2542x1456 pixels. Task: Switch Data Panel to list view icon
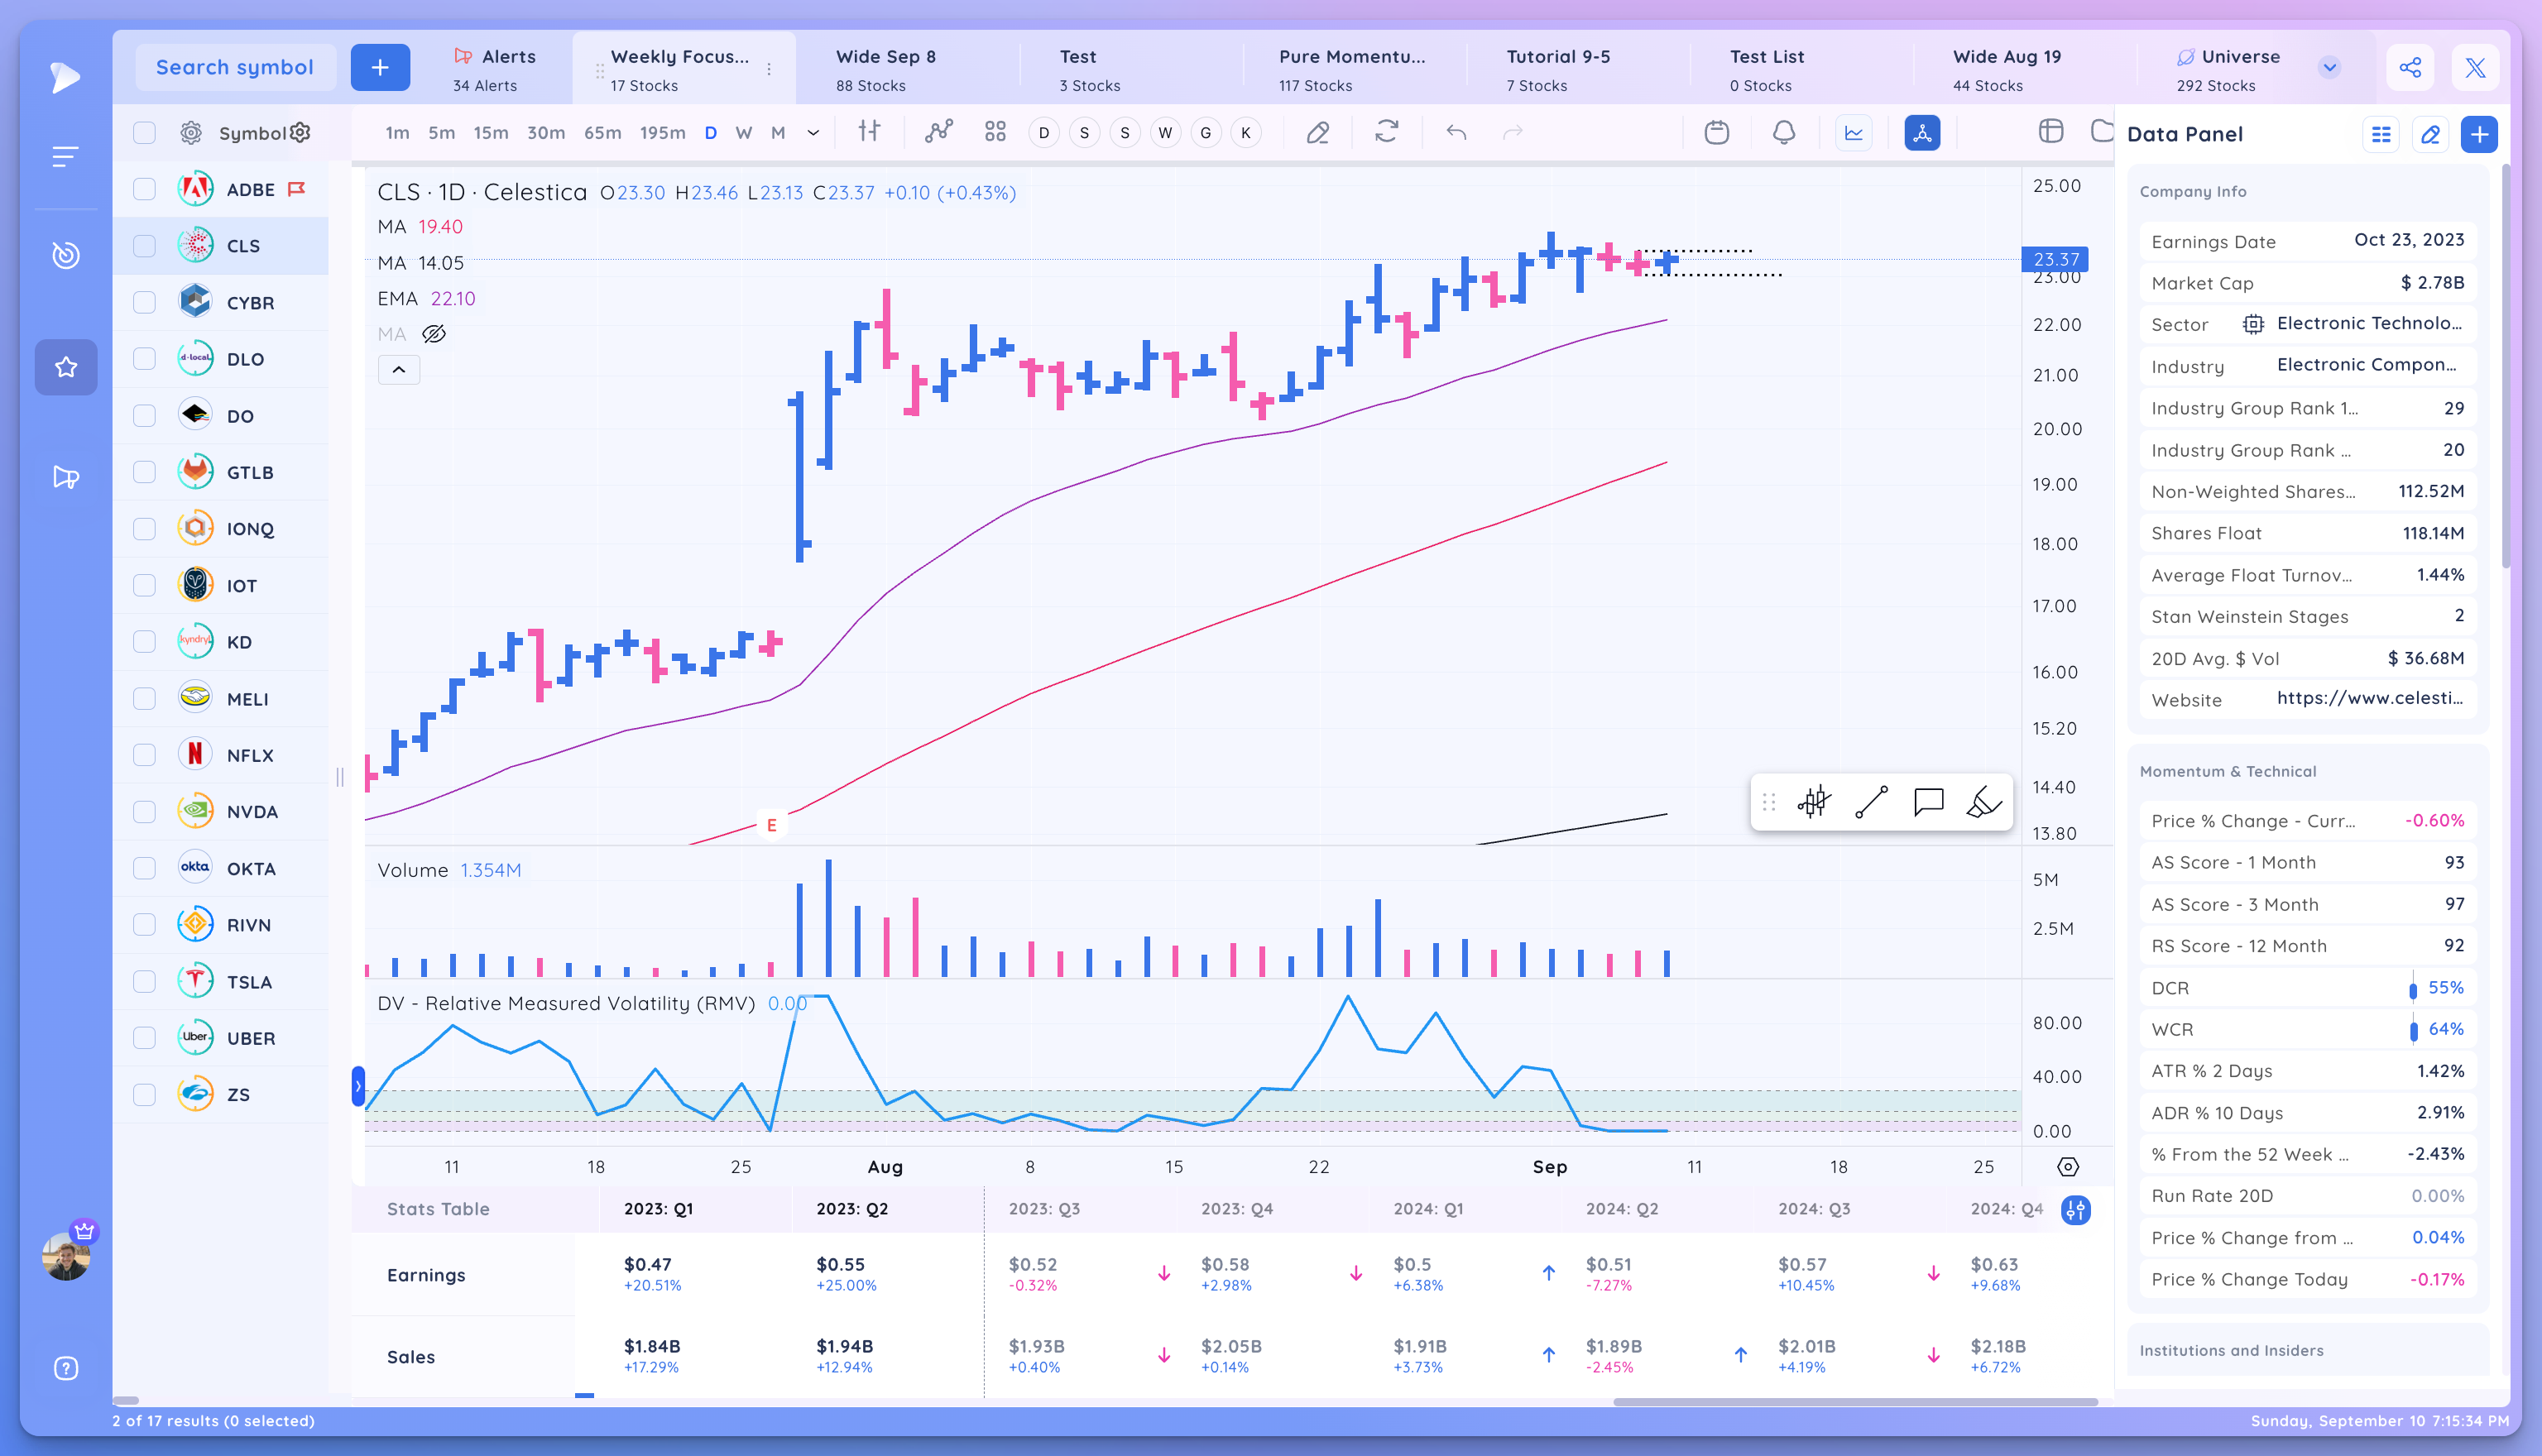click(2381, 134)
